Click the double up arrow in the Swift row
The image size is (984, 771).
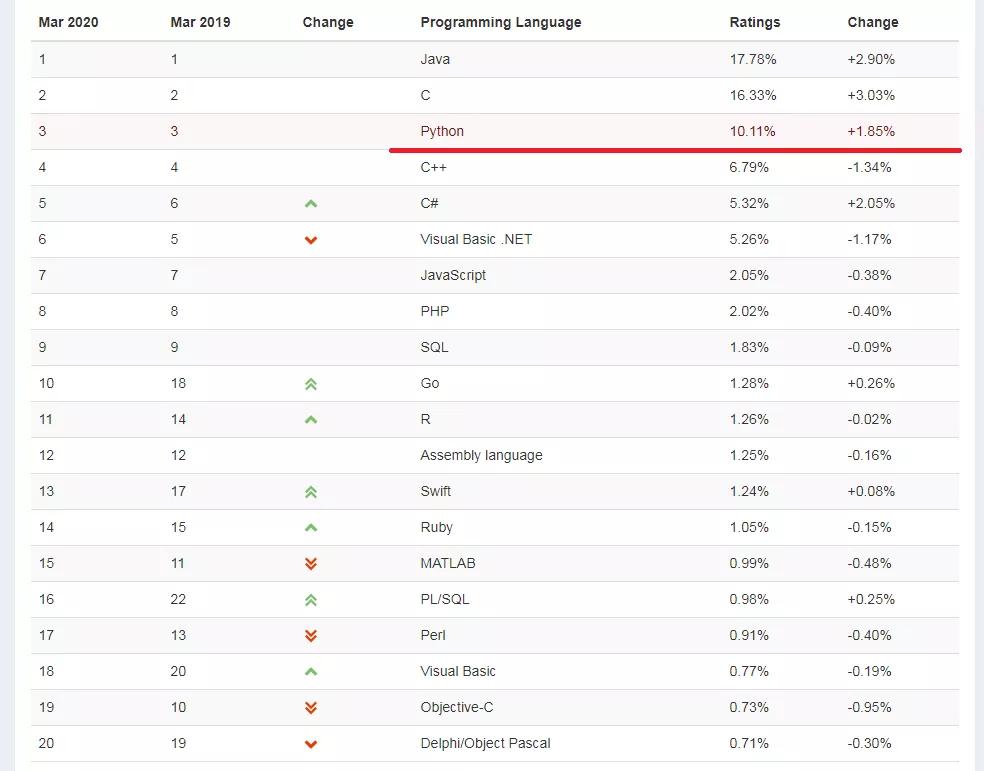311,492
